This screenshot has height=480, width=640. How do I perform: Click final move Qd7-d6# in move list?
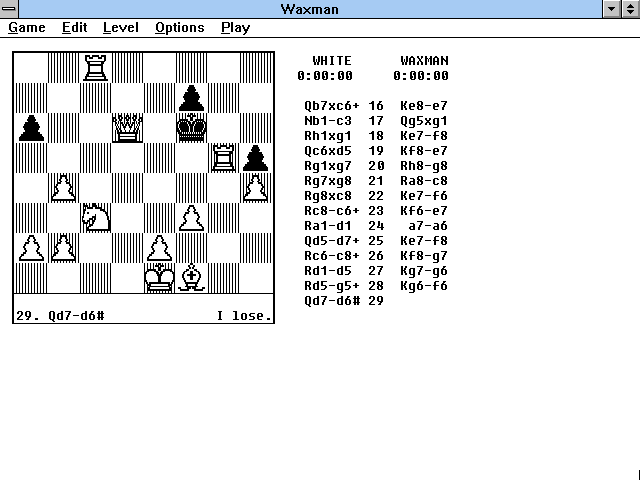tap(332, 301)
